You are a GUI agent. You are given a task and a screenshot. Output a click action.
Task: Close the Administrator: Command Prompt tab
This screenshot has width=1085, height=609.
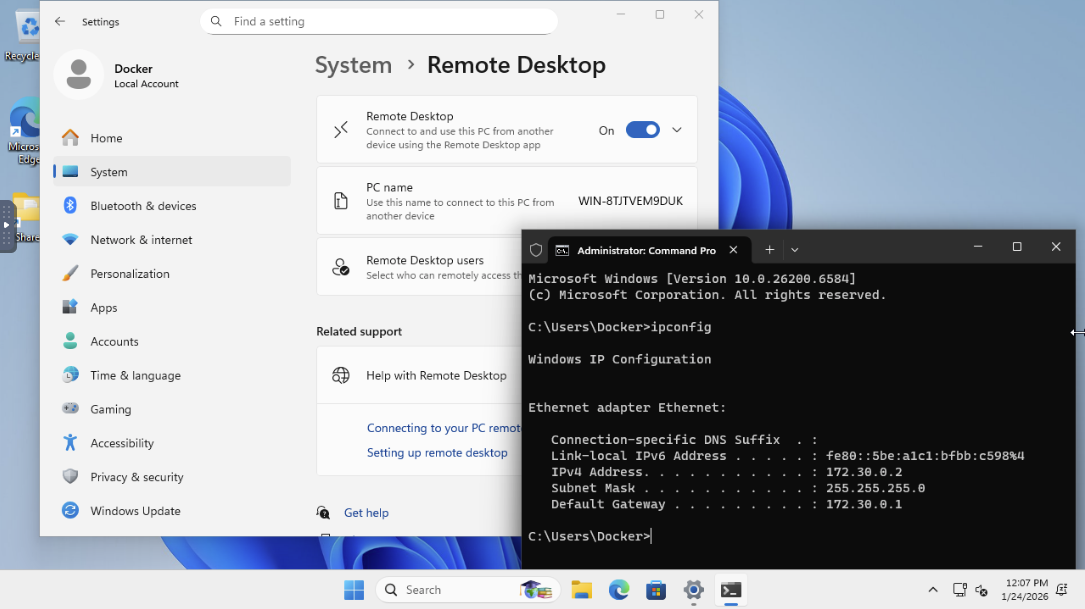point(733,250)
